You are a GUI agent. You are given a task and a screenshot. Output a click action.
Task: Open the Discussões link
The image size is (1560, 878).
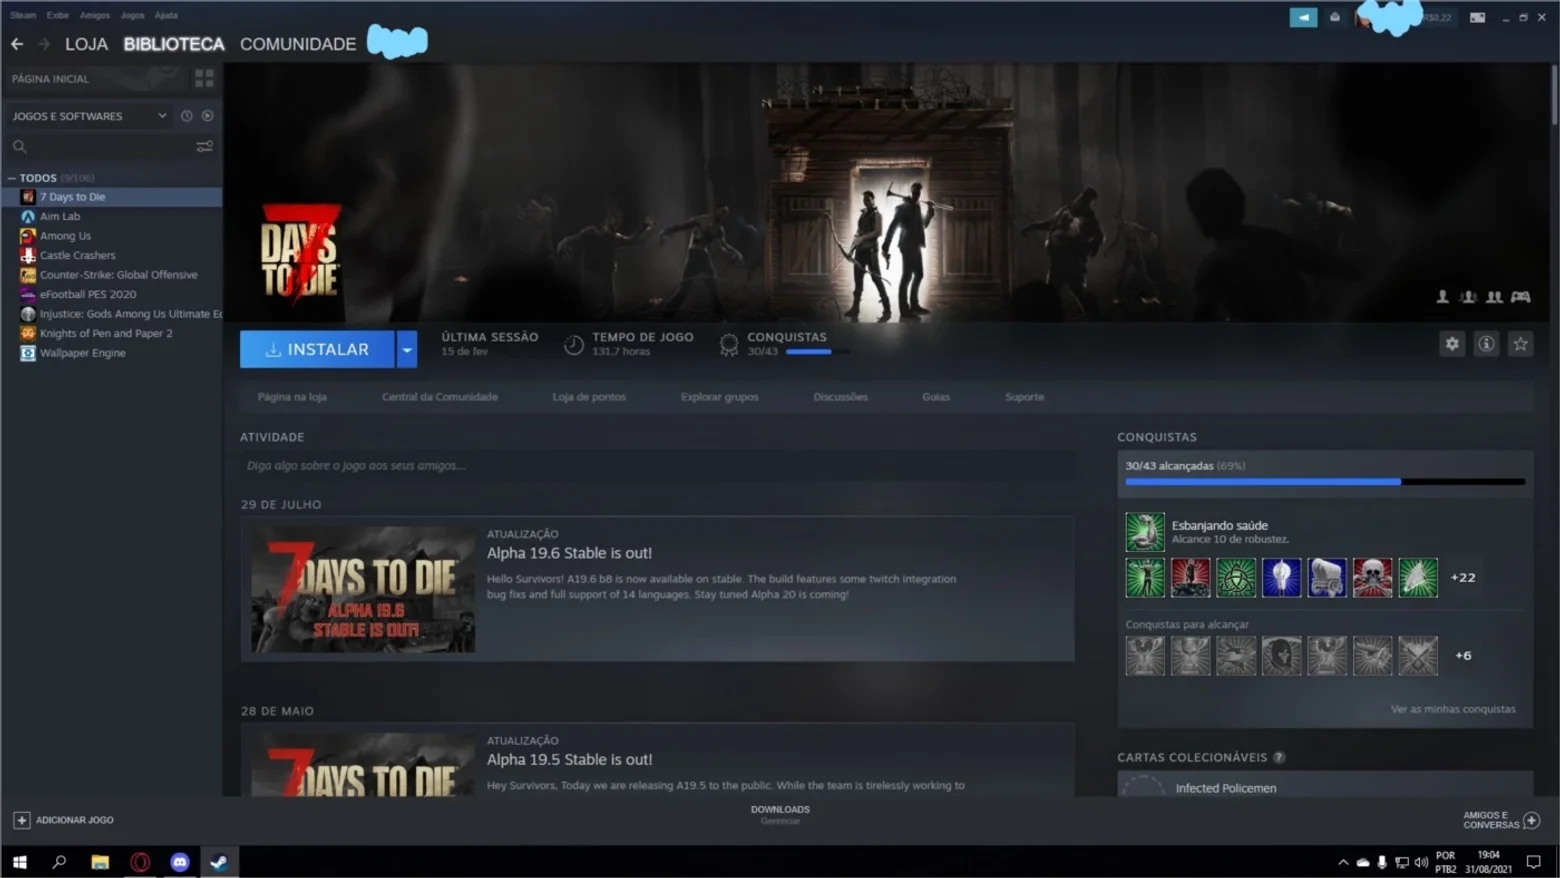pyautogui.click(x=840, y=397)
